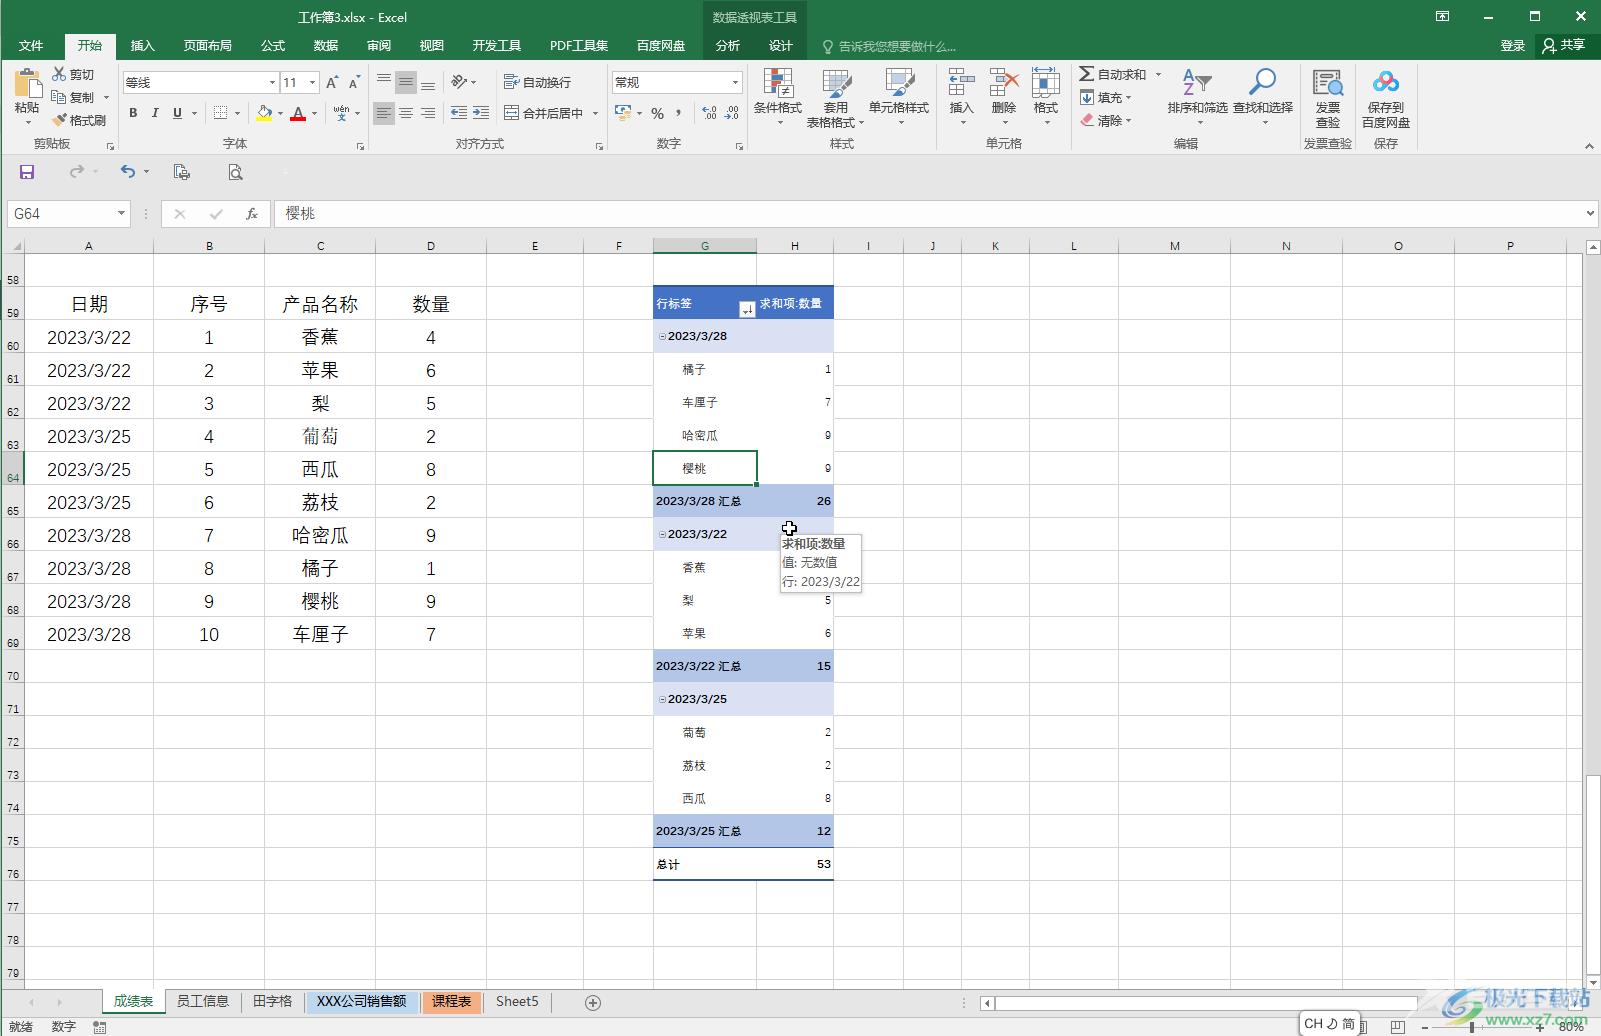
Task: Click the percent style icon
Action: (x=657, y=113)
